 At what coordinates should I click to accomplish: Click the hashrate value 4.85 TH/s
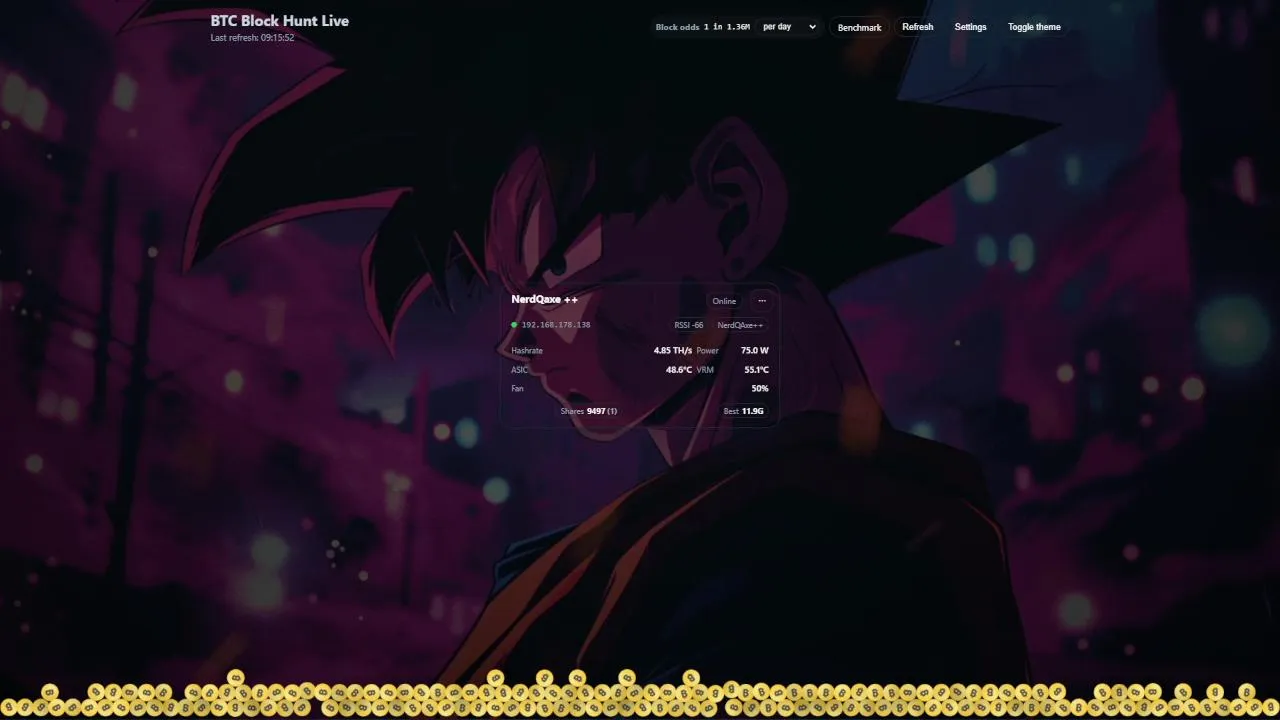pyautogui.click(x=673, y=351)
